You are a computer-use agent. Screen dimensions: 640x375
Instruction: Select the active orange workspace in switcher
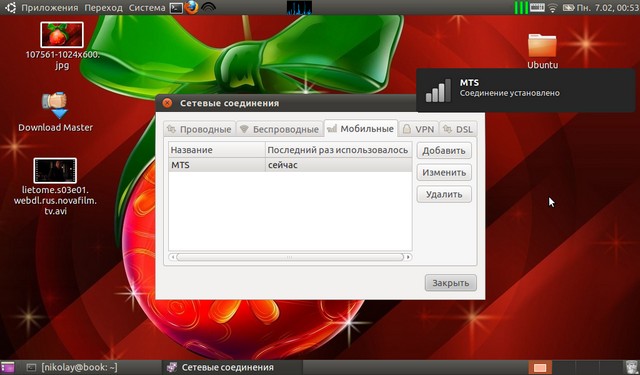pos(540,367)
